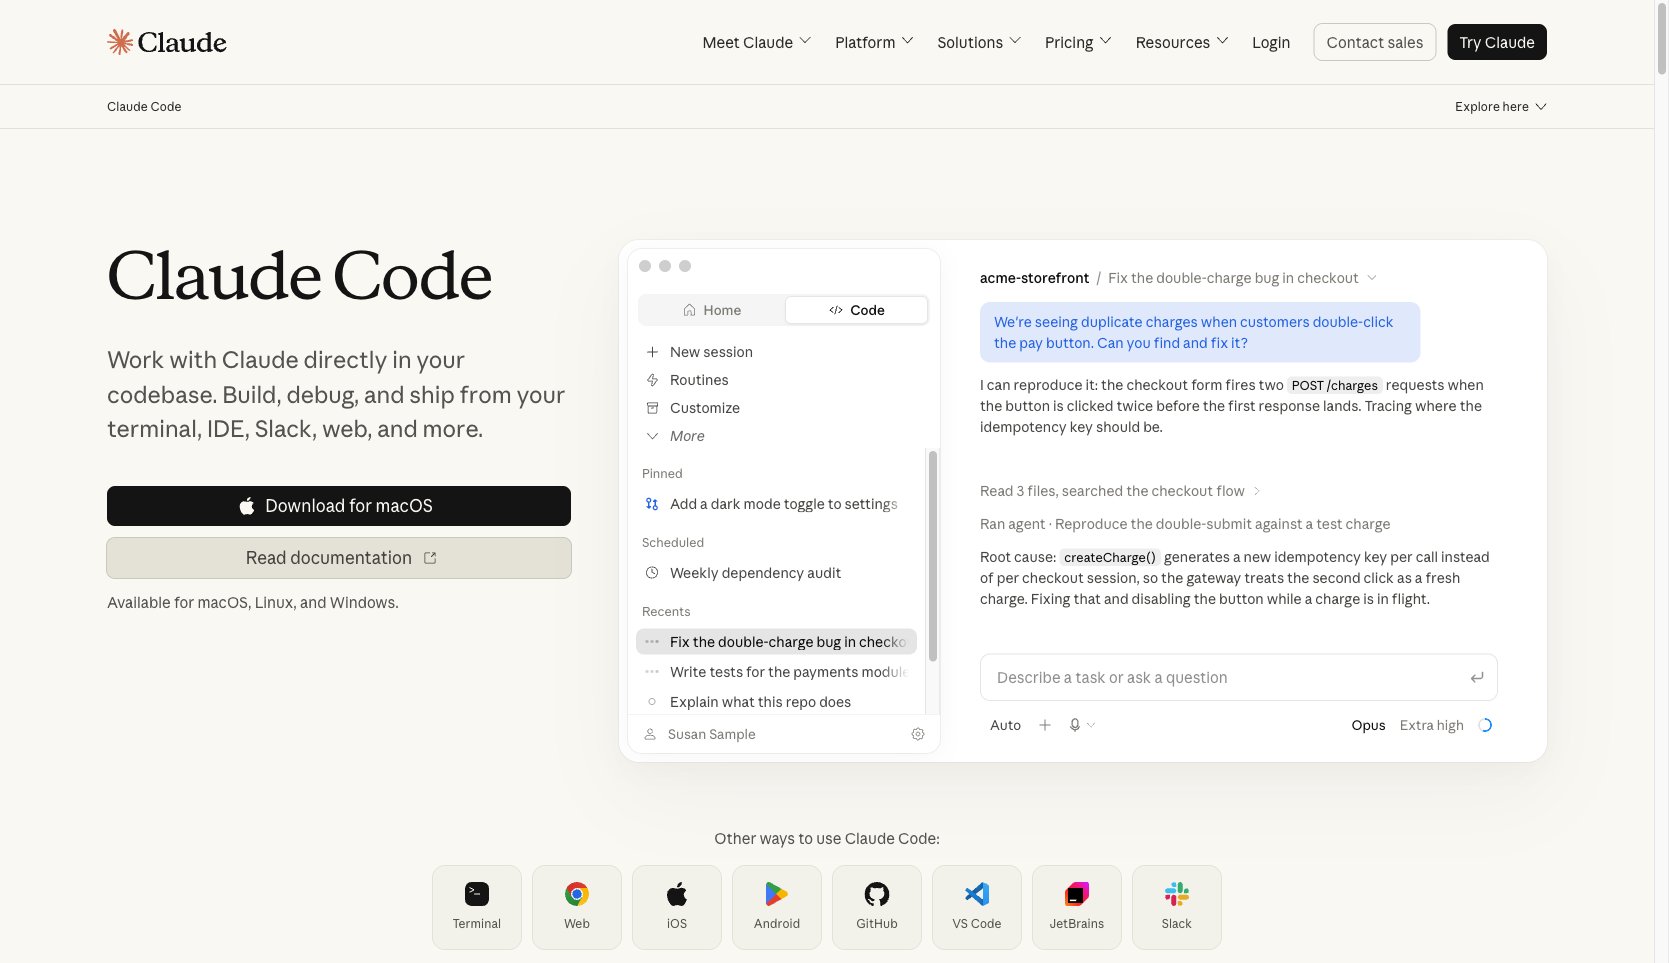Click the settings gear beside Susan Sample
Screen dimensions: 1669x963
point(918,734)
